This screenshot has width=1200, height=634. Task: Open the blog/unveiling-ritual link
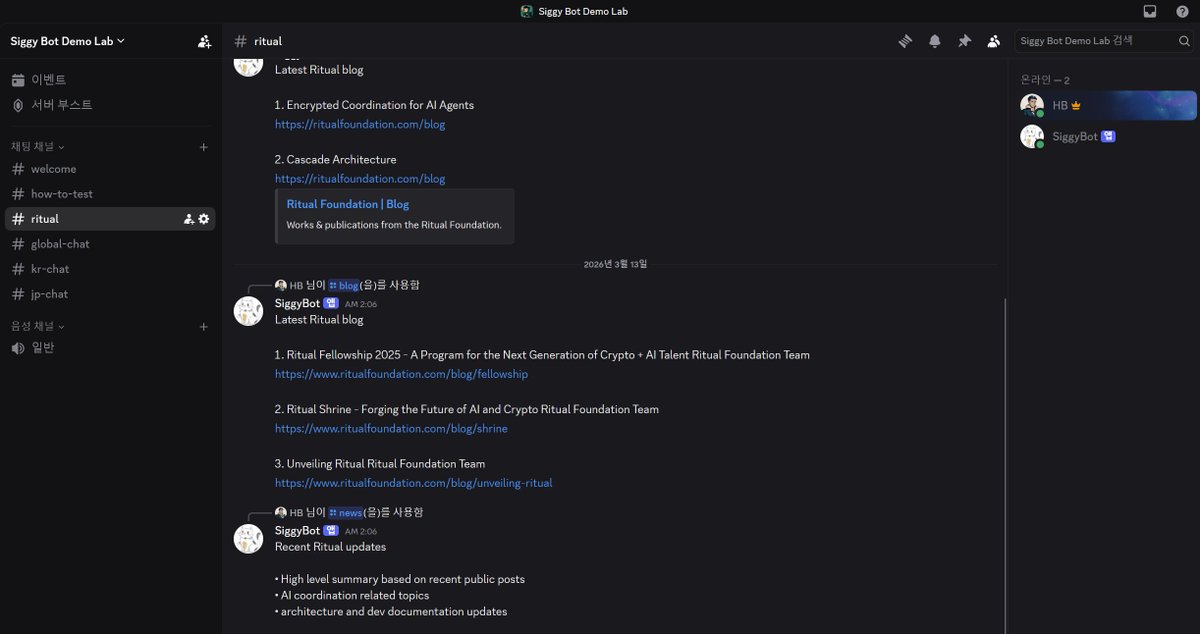click(413, 483)
